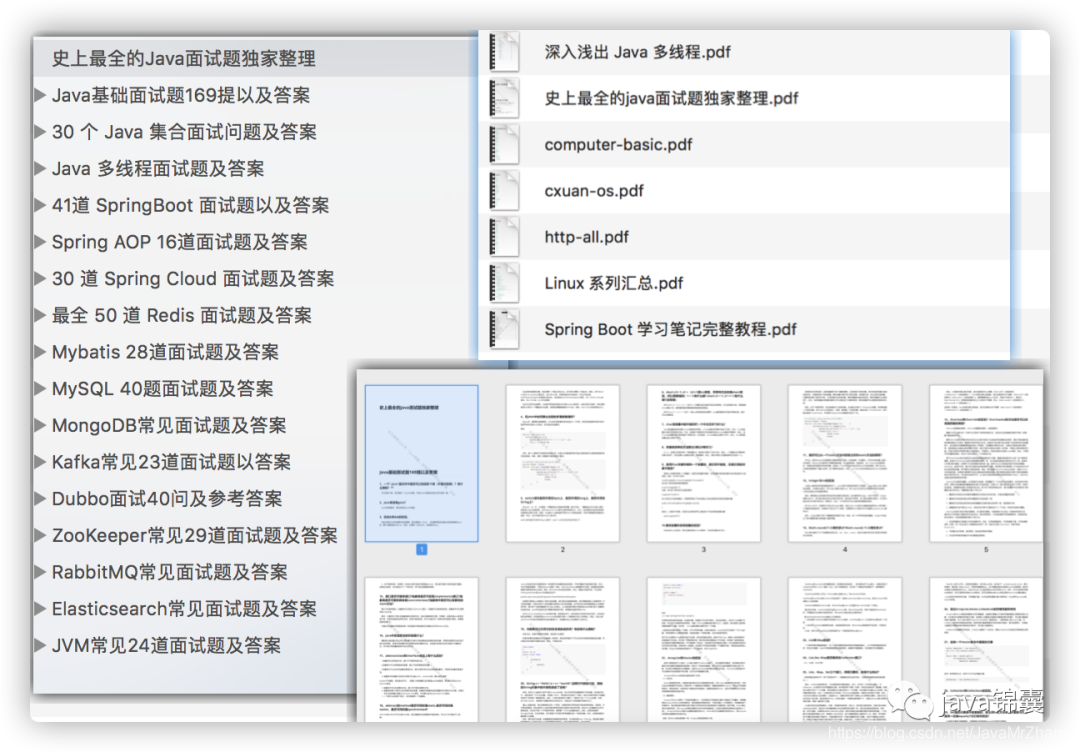Click the MongoDB常见面试题及答案 outline text

169,426
